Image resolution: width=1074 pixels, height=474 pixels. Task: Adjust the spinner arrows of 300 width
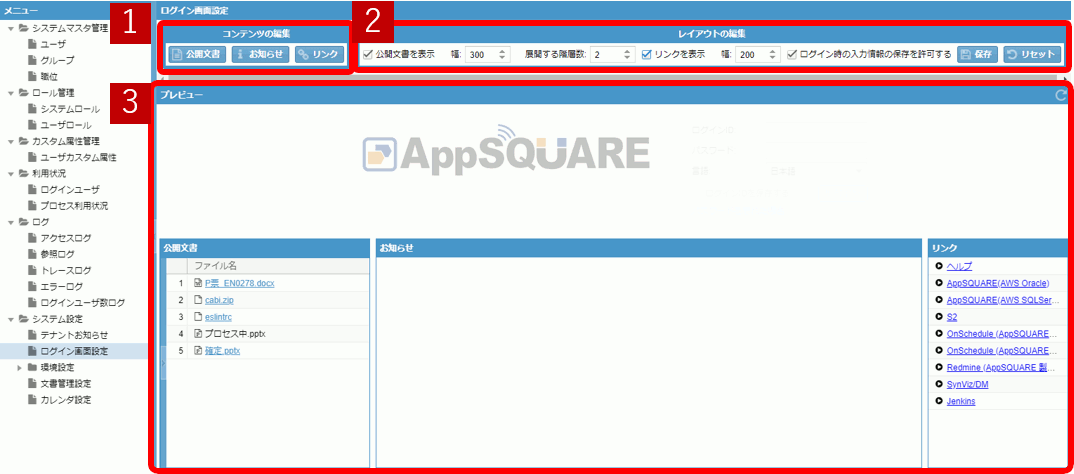pos(504,55)
